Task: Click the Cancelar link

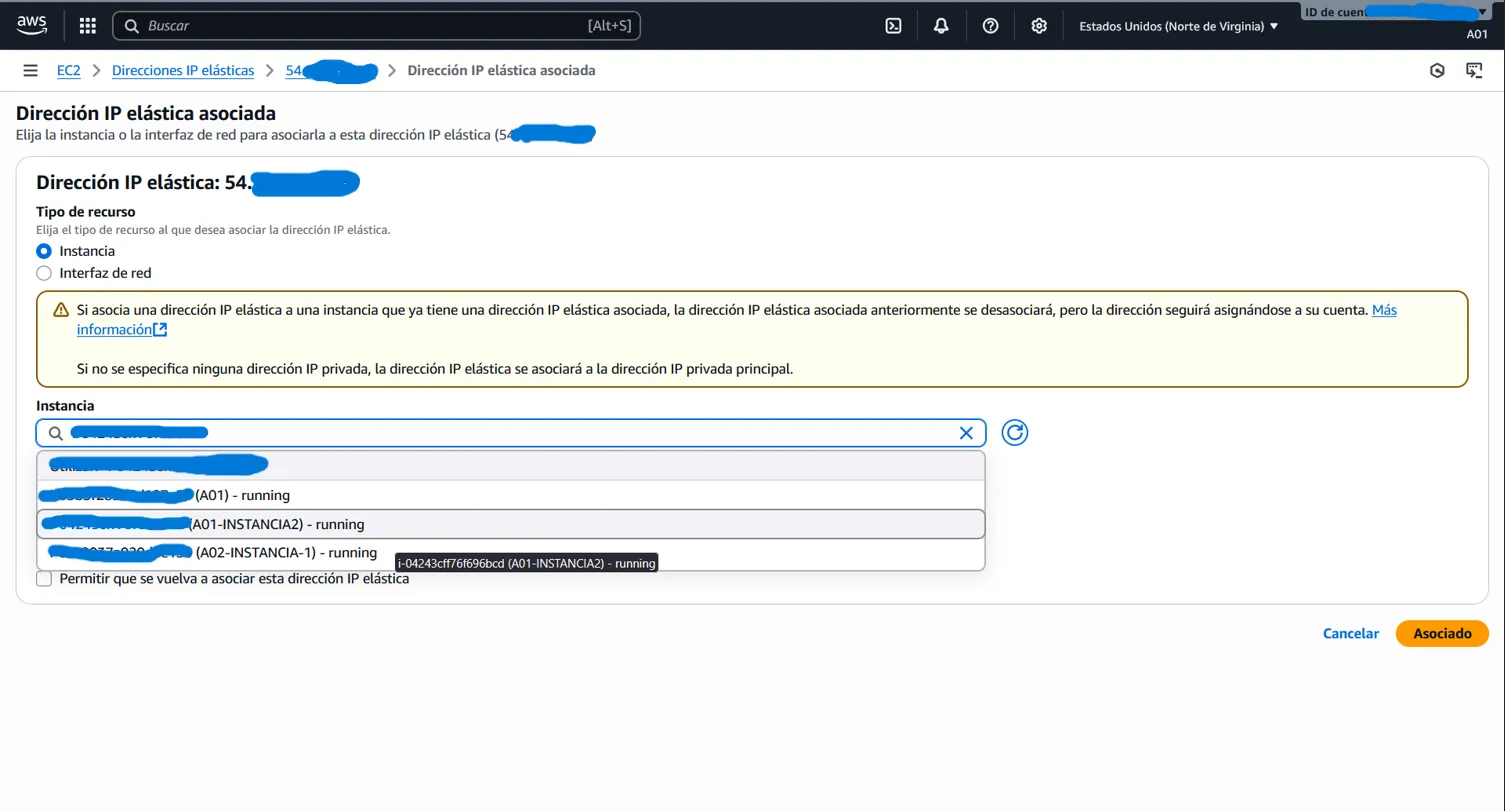Action: click(x=1350, y=633)
